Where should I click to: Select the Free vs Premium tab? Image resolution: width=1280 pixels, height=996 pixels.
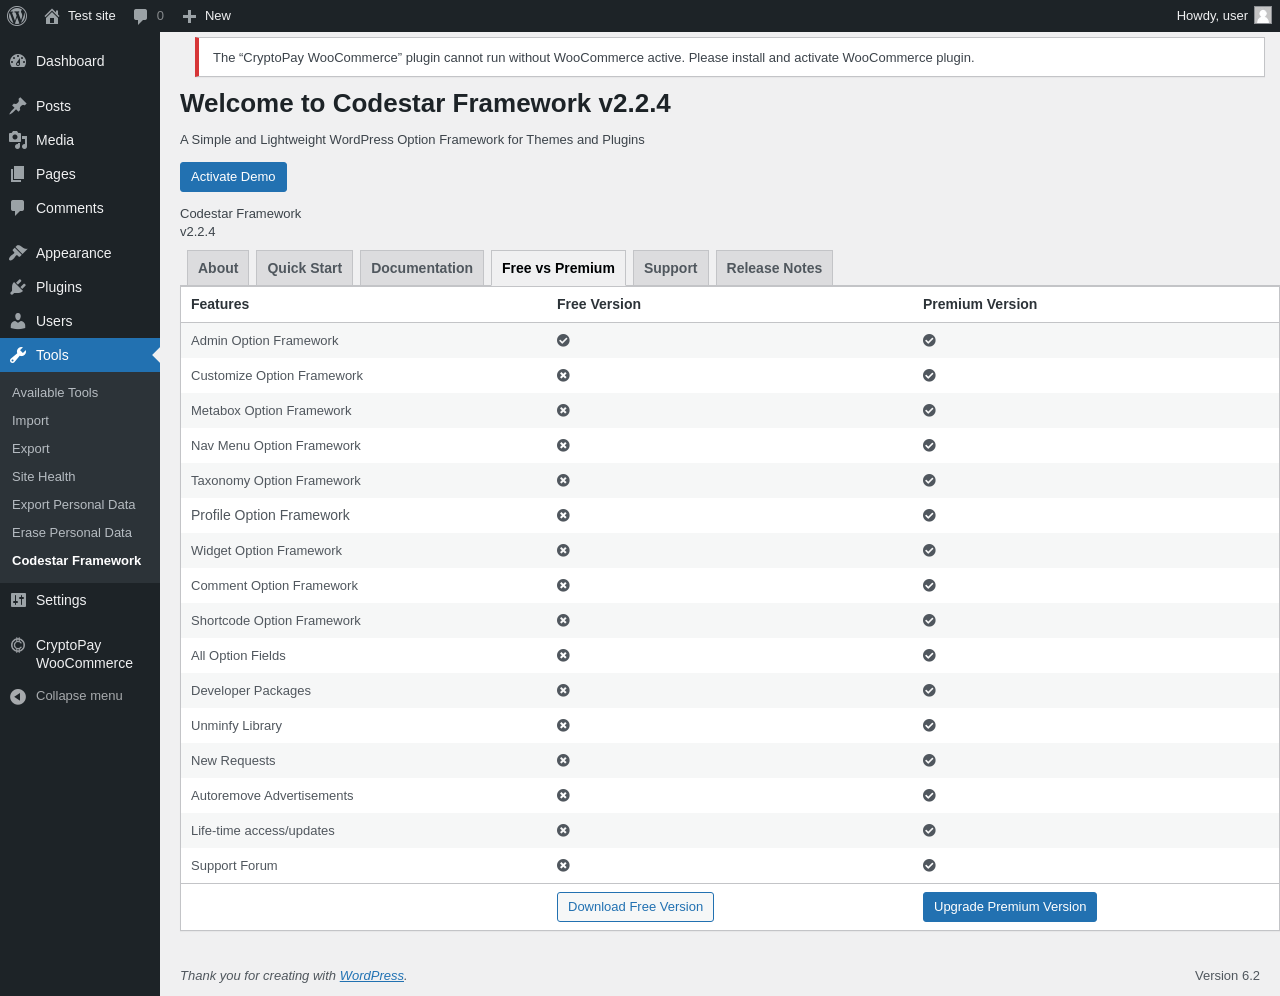(558, 268)
